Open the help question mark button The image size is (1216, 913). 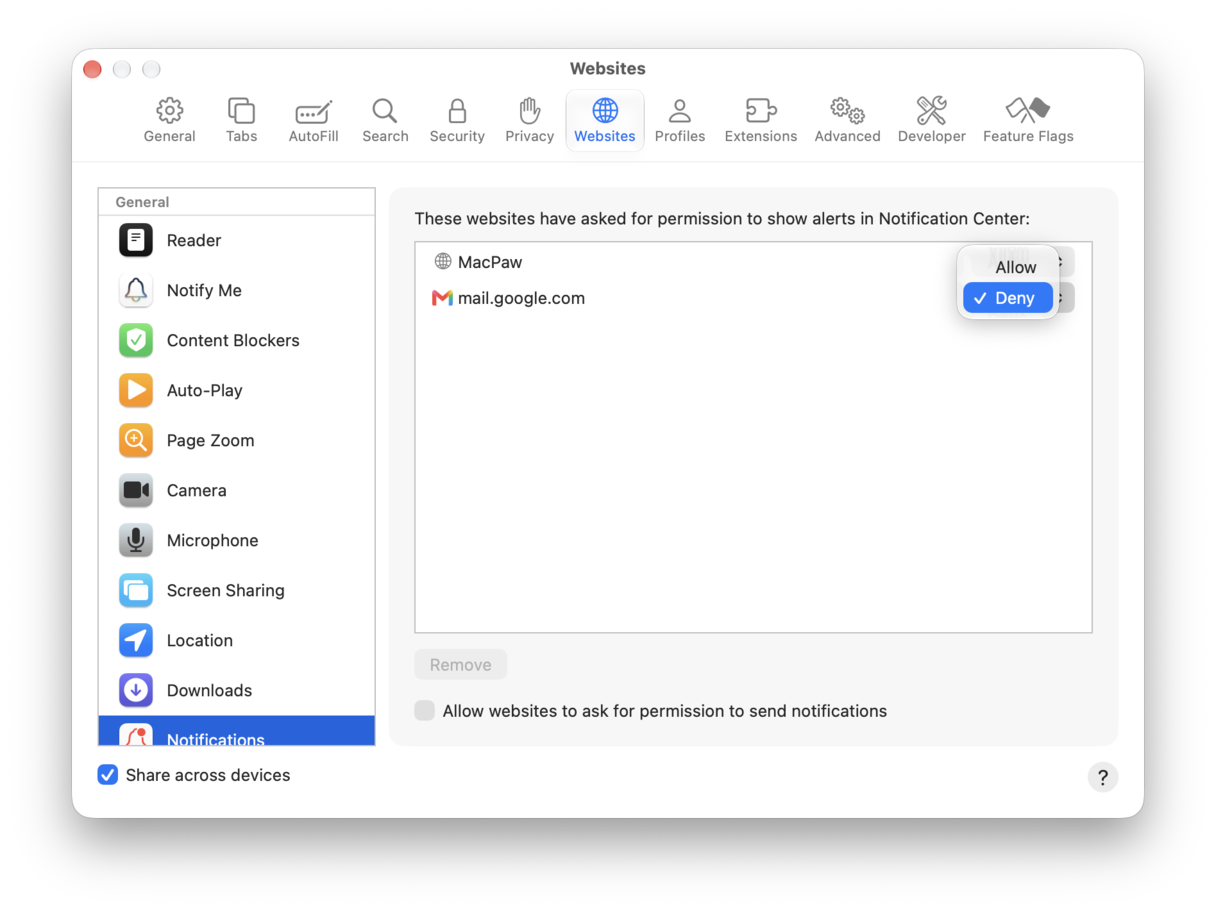tap(1103, 777)
